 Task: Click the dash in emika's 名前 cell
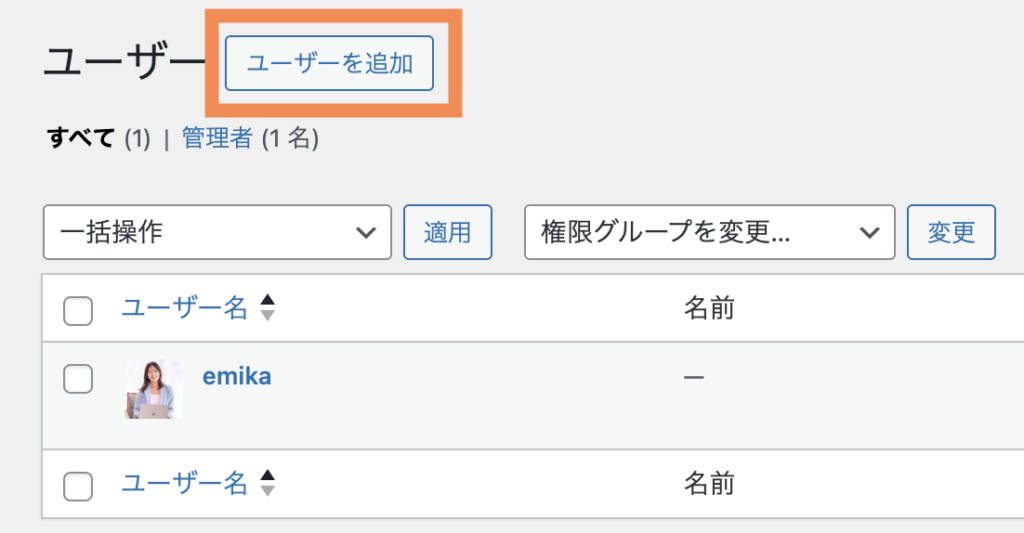pyautogui.click(x=694, y=378)
